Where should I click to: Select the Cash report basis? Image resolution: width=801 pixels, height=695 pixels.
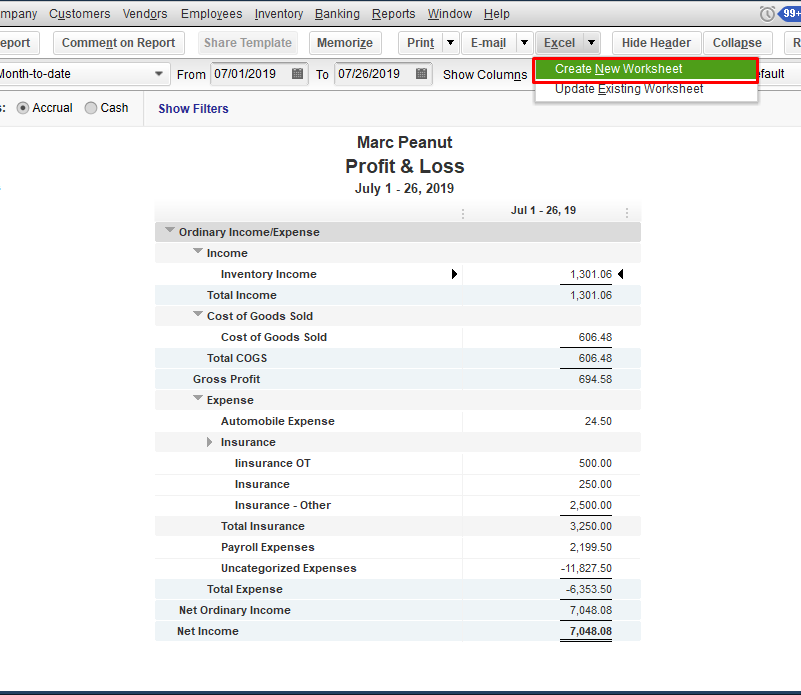[90, 108]
